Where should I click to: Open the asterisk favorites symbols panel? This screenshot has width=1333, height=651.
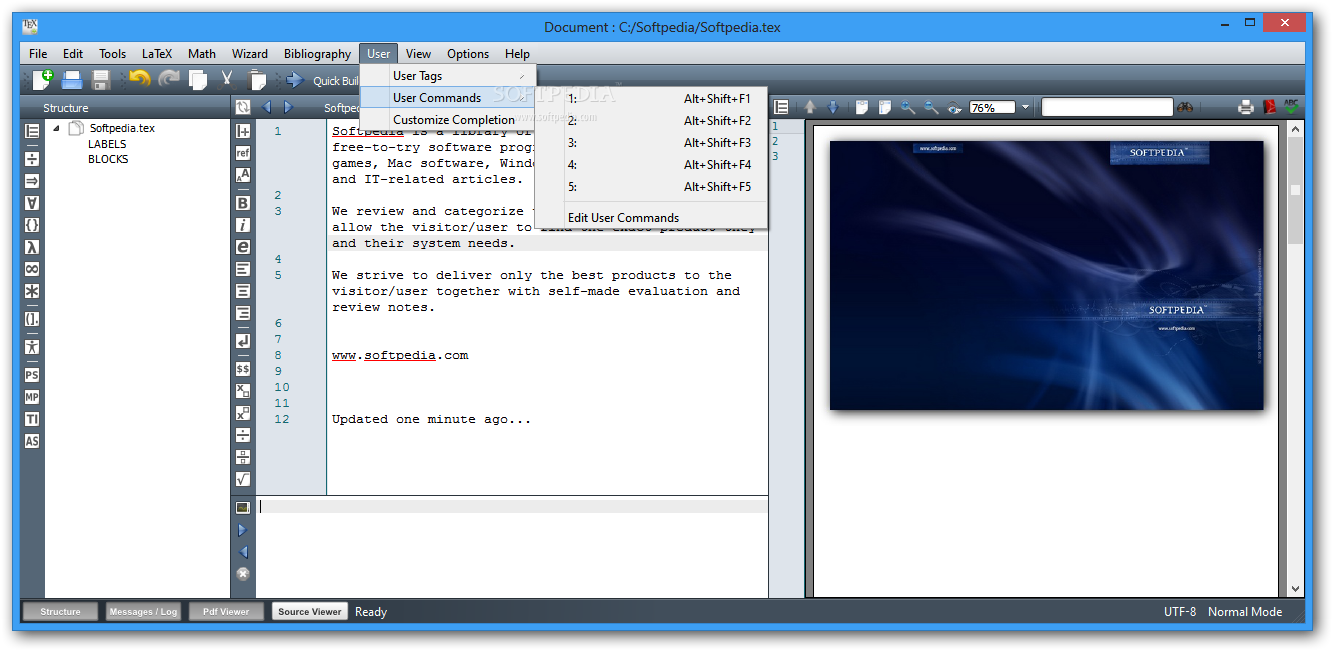(32, 291)
